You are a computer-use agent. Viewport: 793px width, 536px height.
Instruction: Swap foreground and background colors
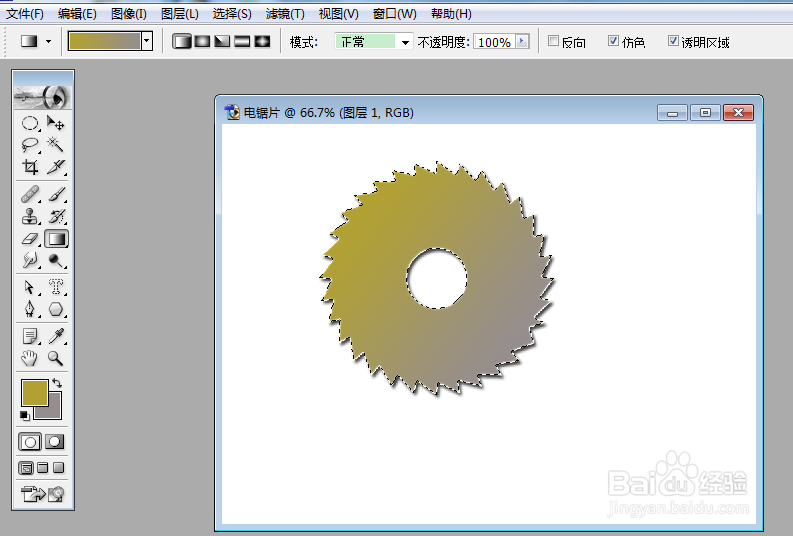57,383
